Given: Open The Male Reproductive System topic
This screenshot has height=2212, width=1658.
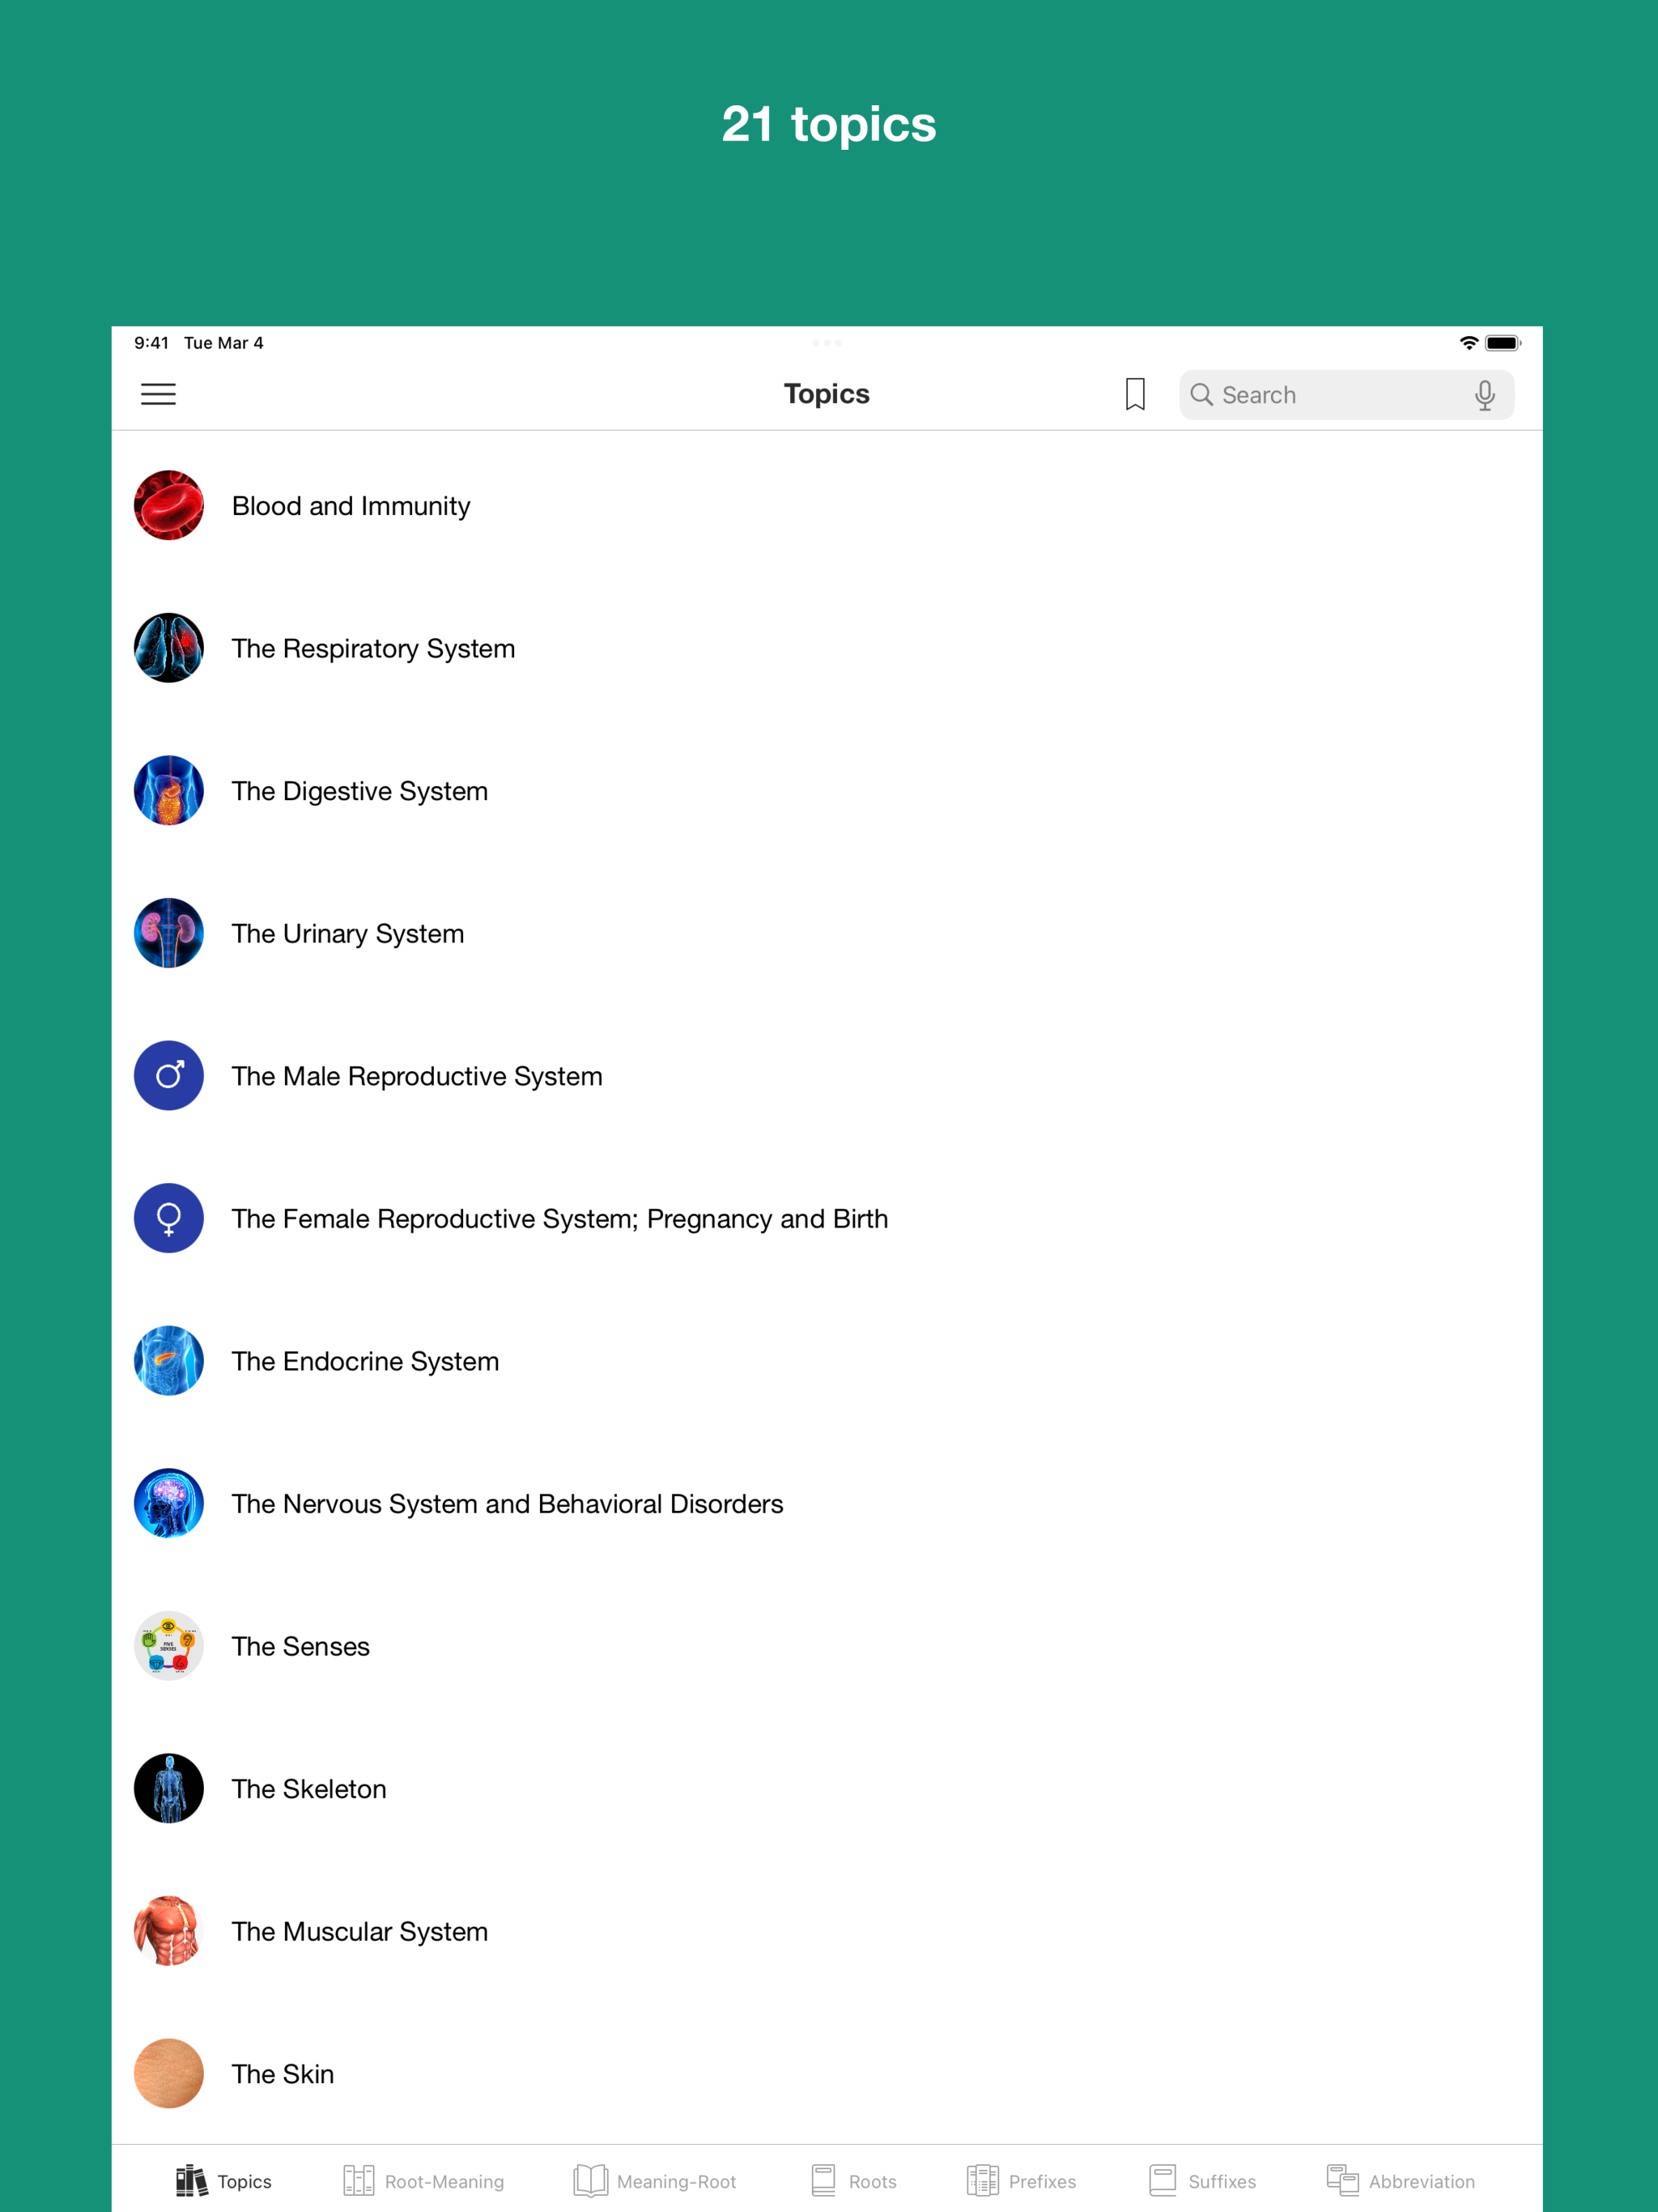Looking at the screenshot, I should click(x=827, y=1075).
